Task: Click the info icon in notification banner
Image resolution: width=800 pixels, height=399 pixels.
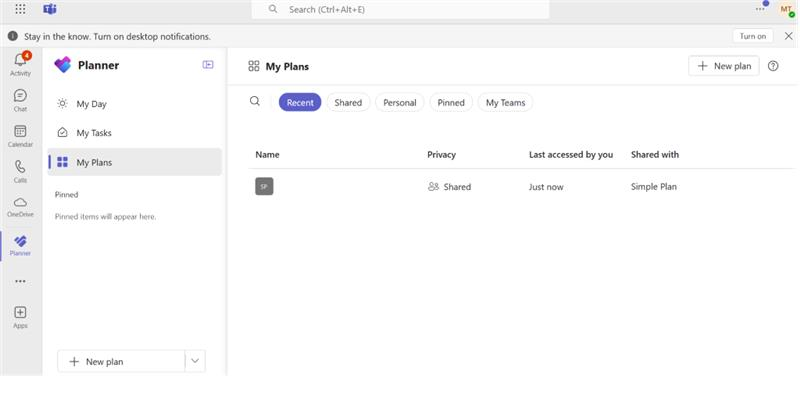Action: 13,36
